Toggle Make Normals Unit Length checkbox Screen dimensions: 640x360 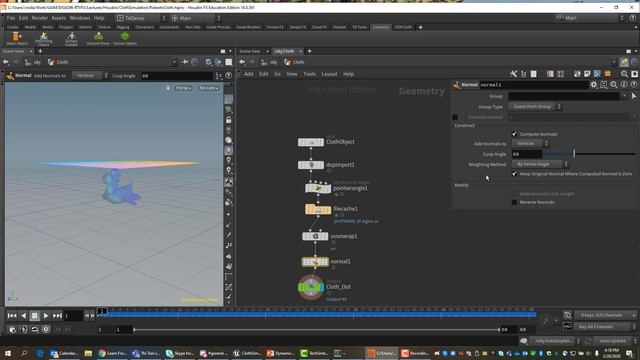514,194
